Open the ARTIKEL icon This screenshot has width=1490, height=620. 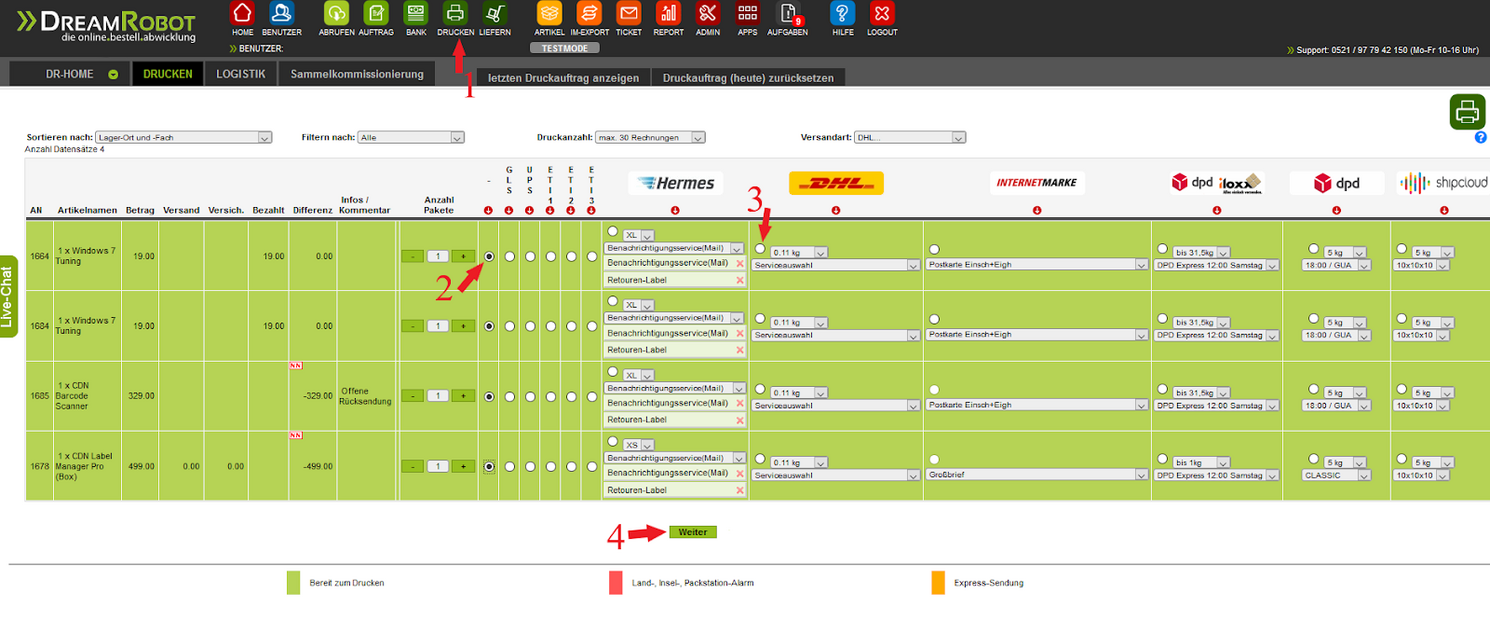click(x=550, y=13)
